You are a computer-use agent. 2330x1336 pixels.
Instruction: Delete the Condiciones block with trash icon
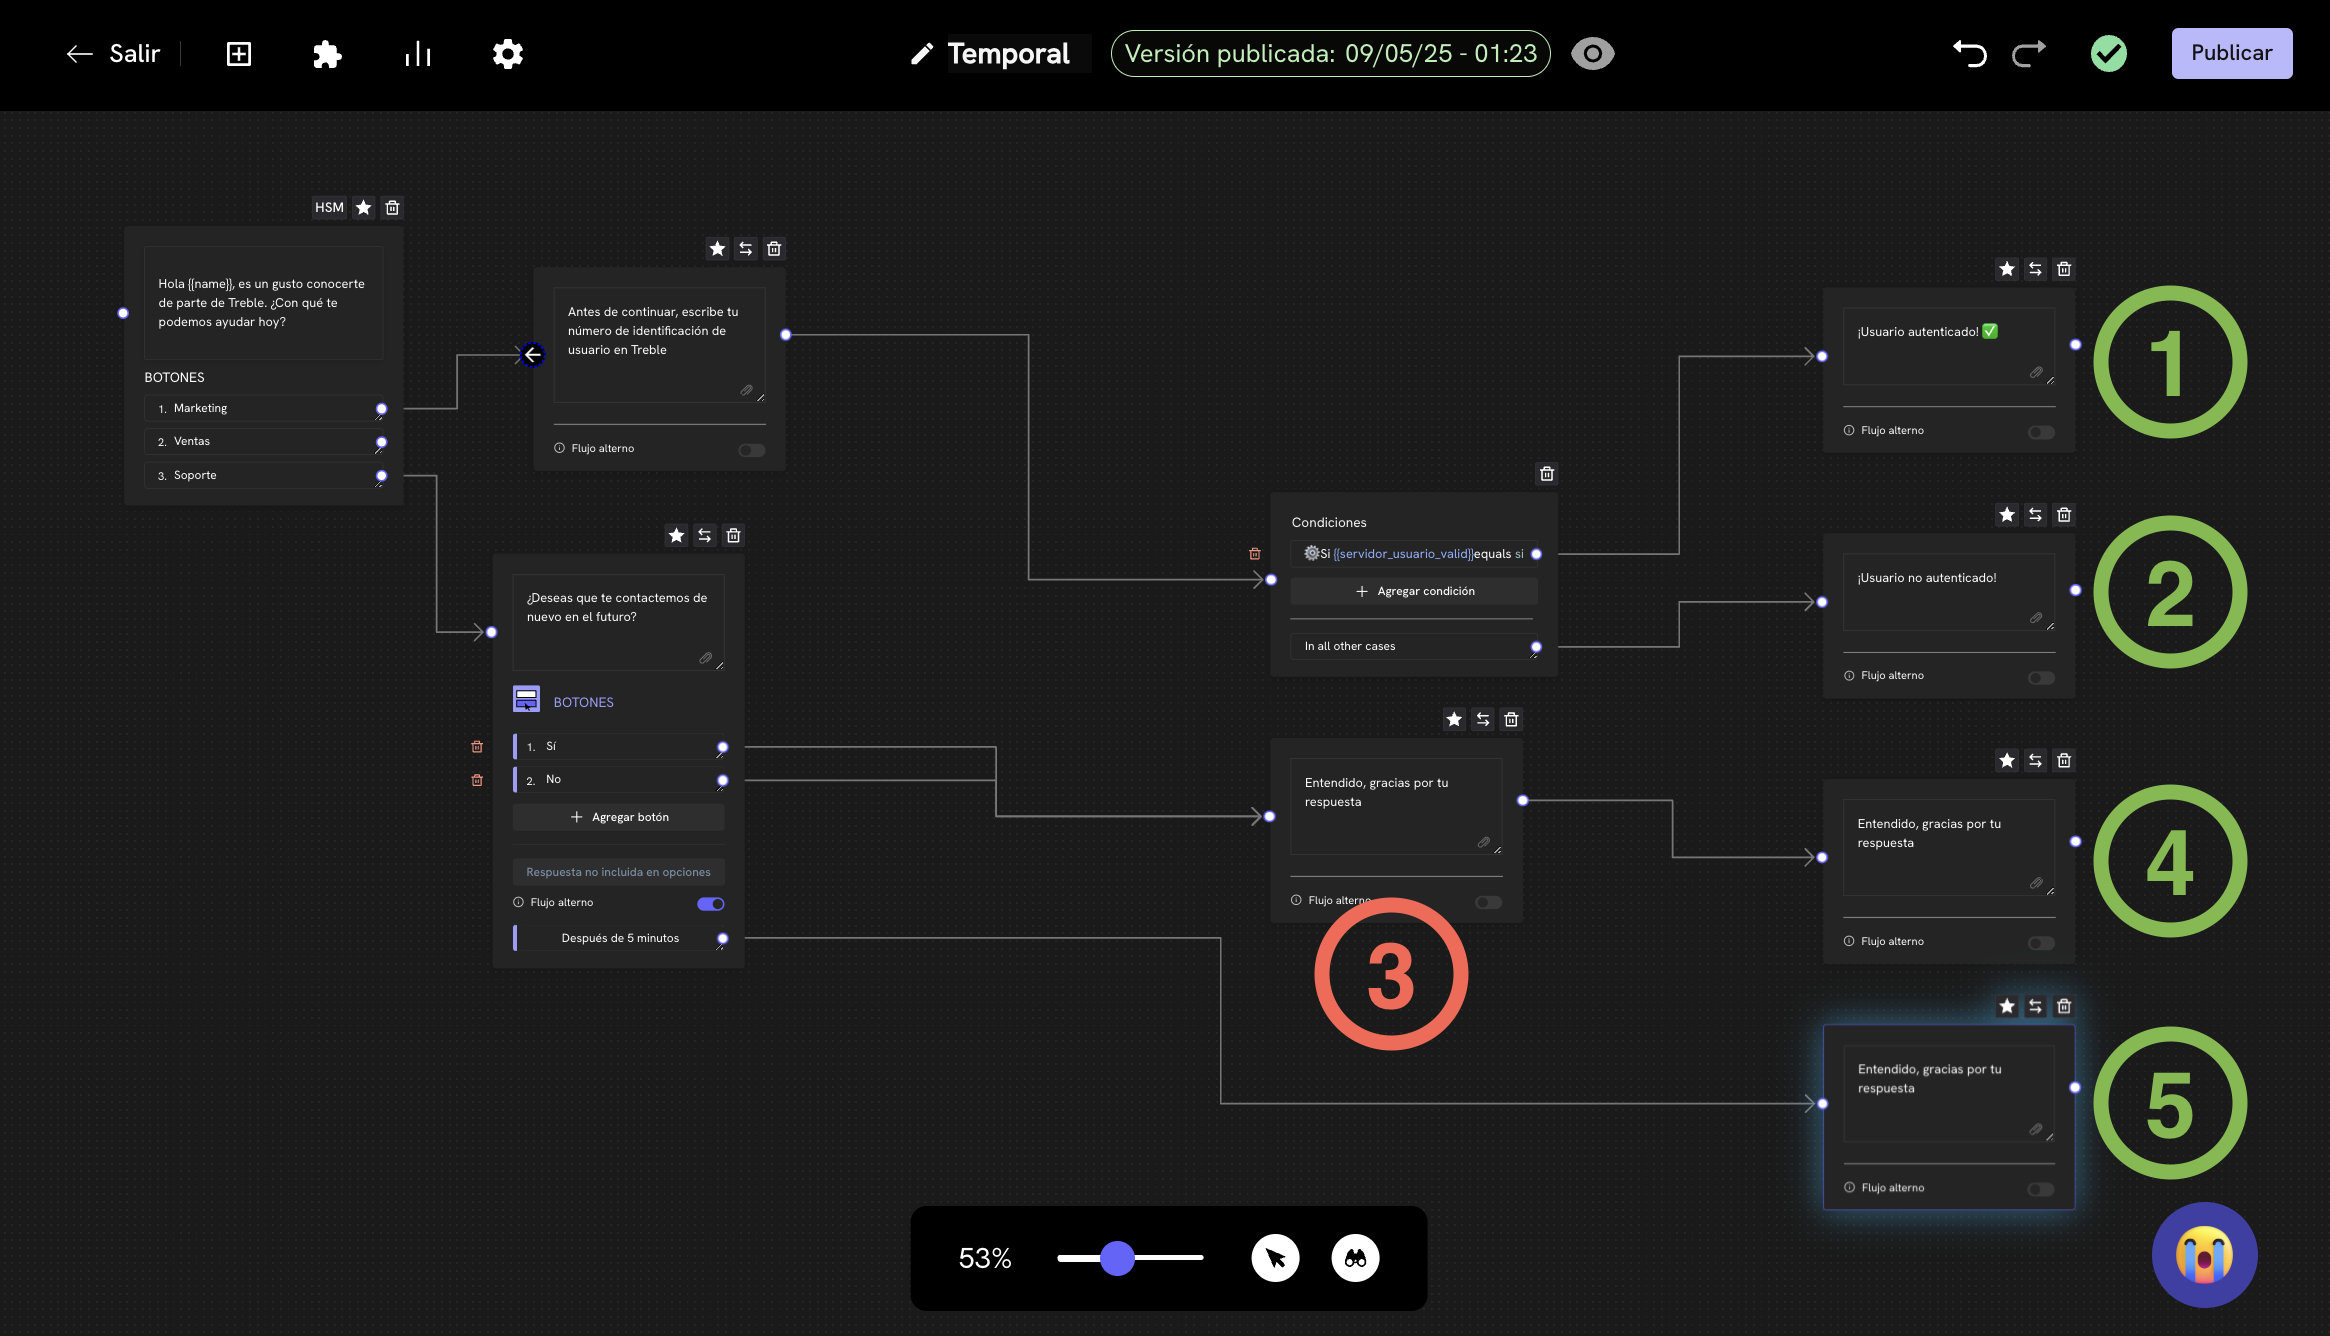(x=1547, y=474)
